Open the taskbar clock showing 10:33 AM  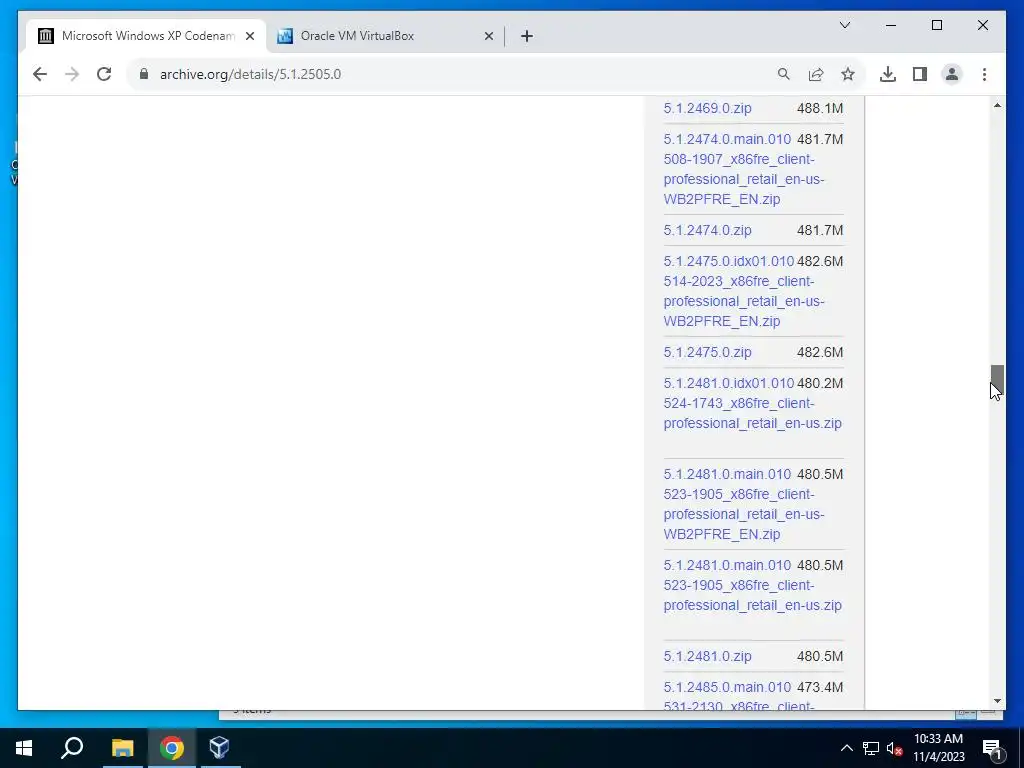(938, 748)
